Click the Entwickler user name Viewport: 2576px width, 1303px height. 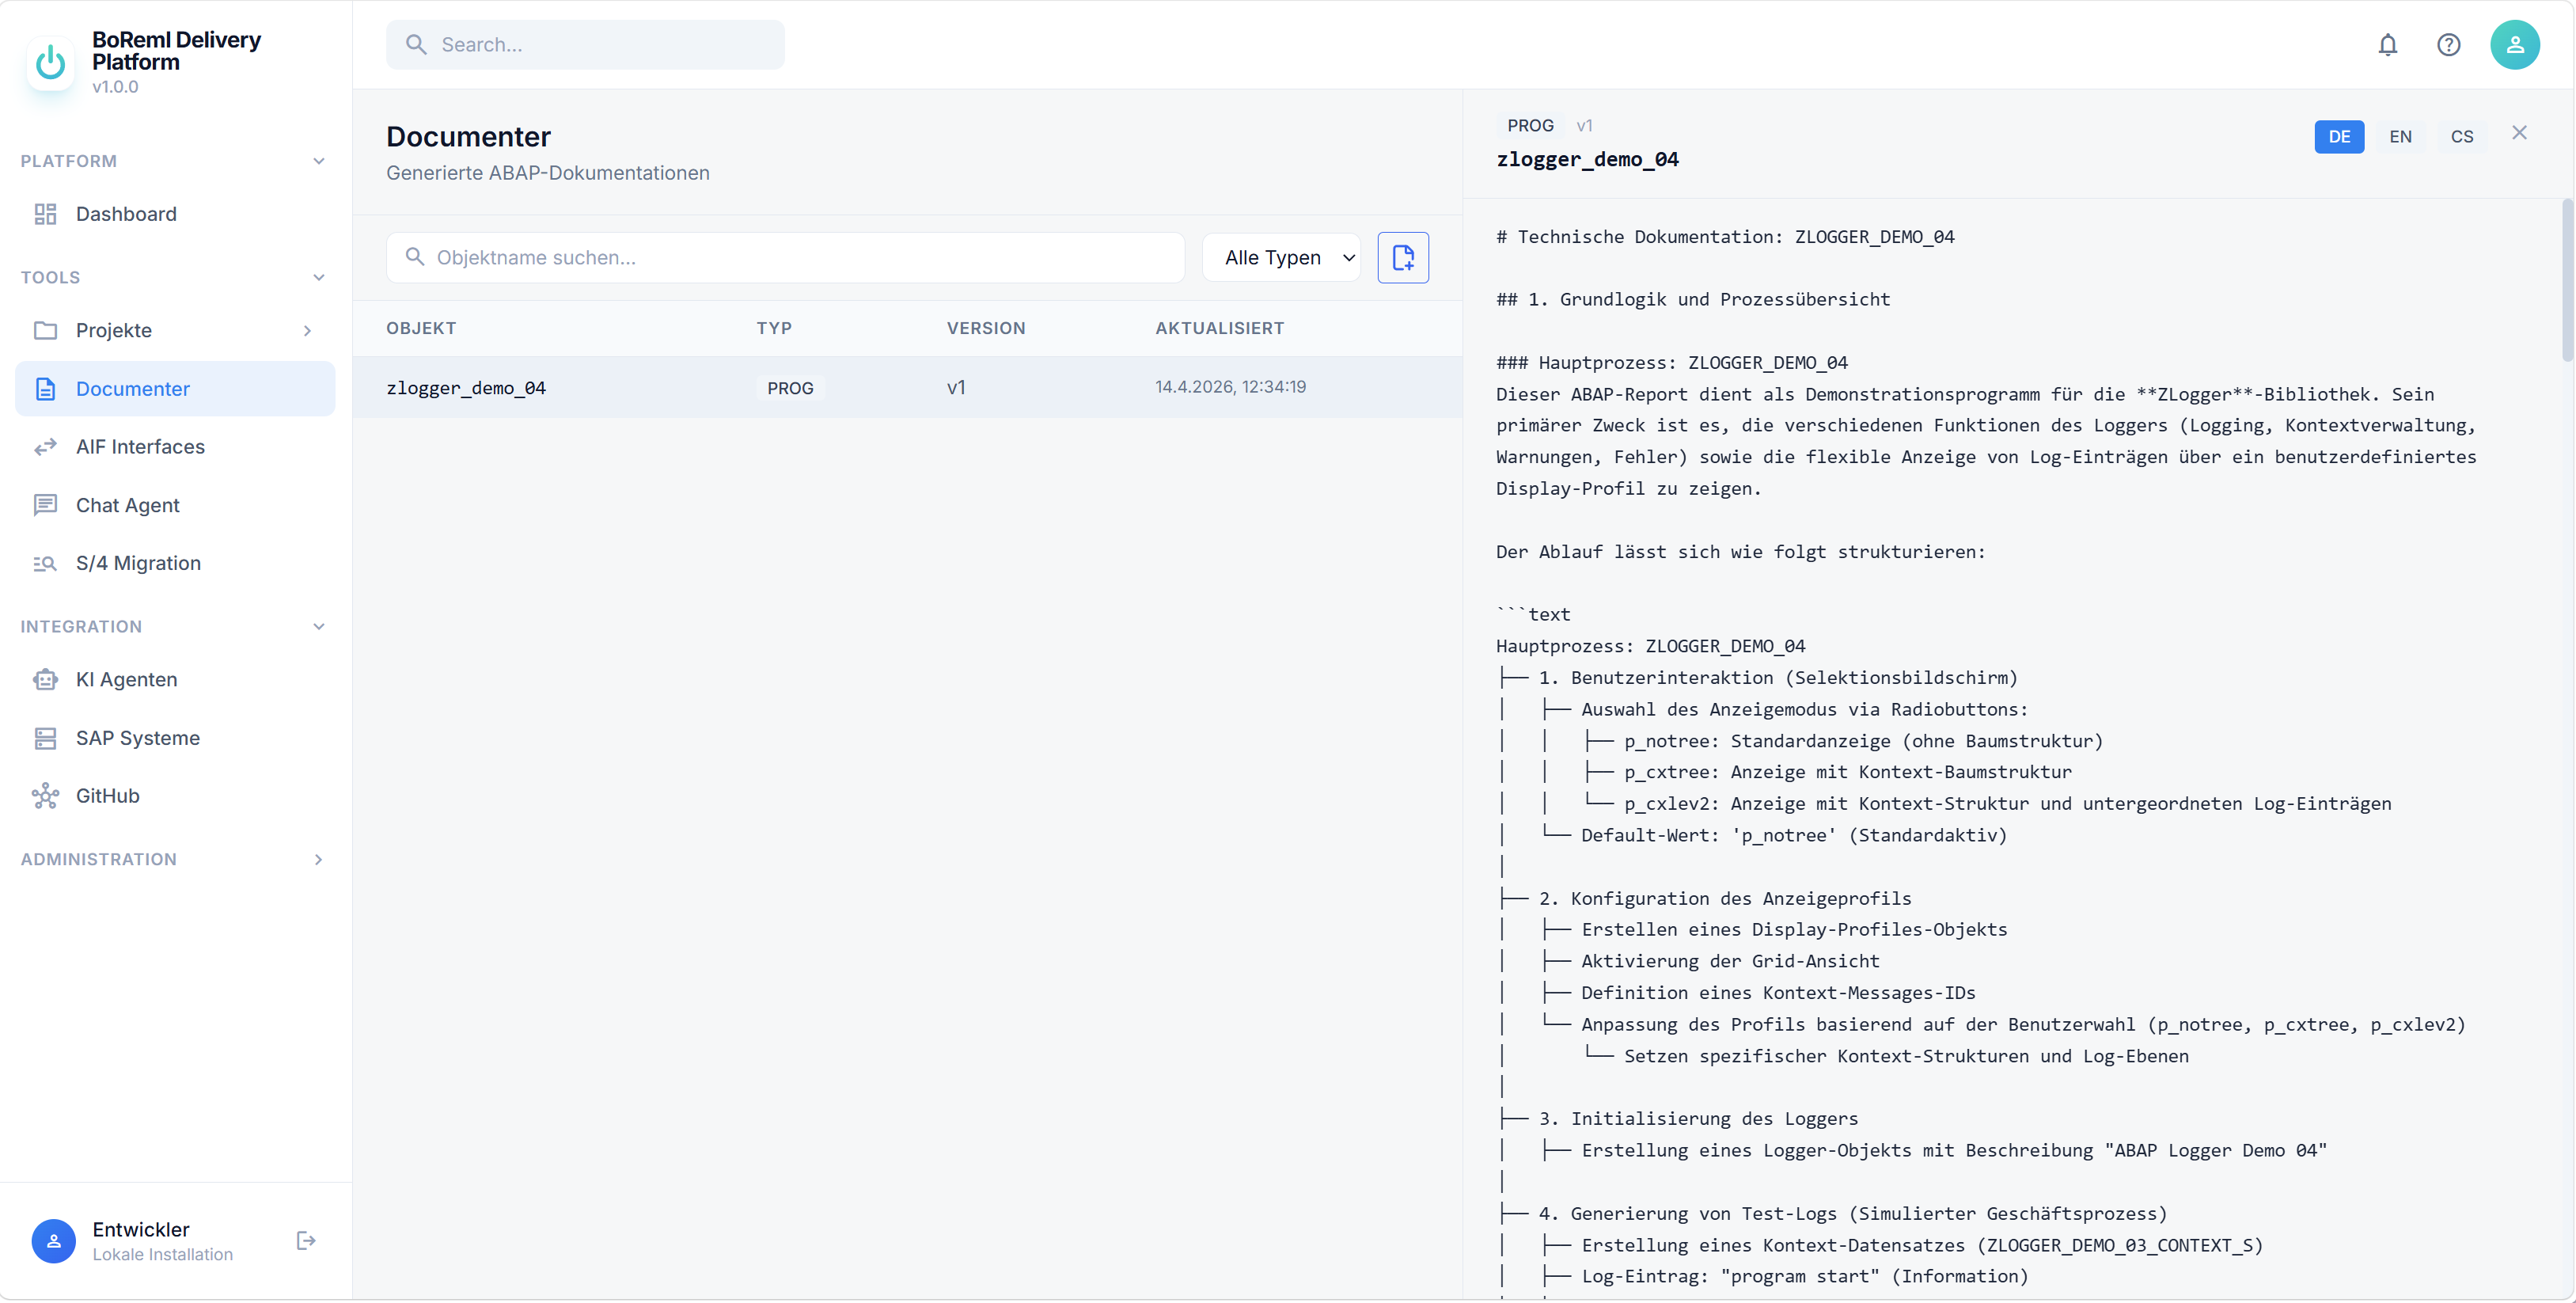(x=141, y=1230)
